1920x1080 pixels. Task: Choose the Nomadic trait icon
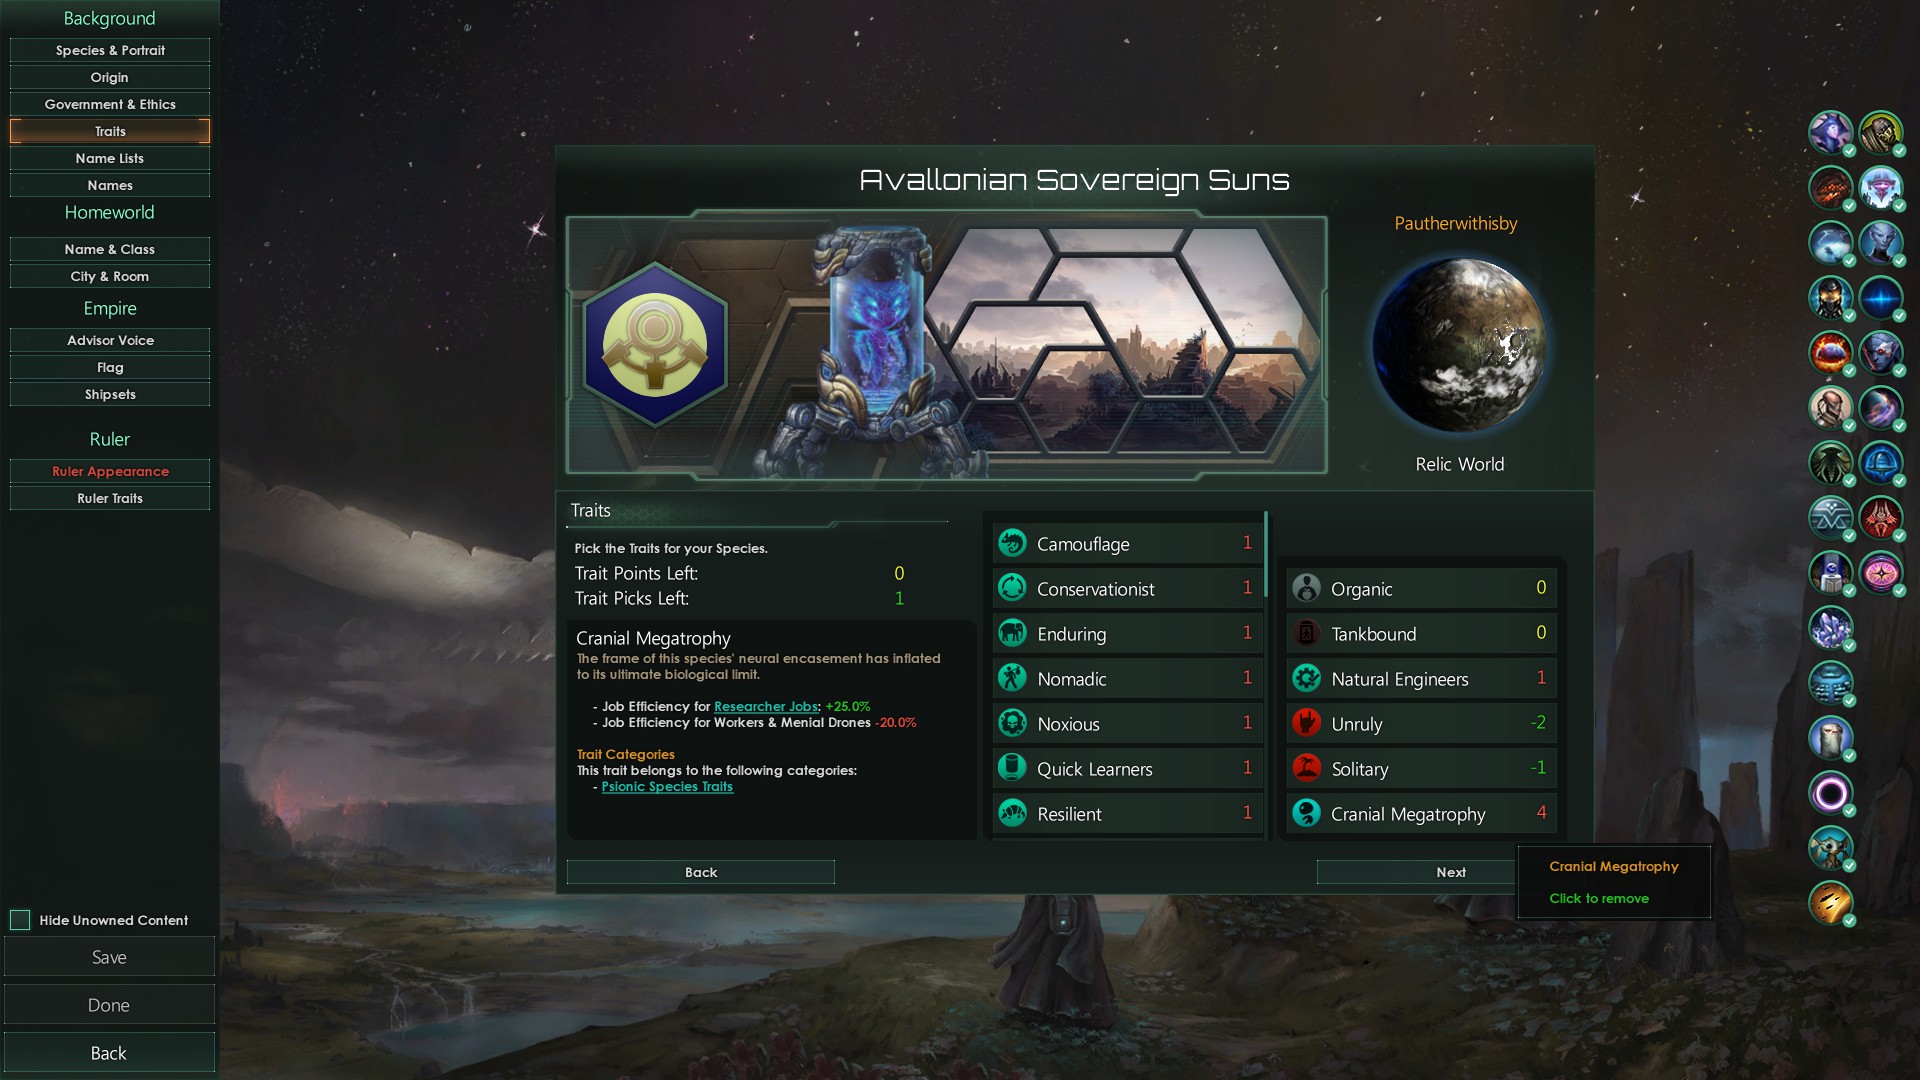tap(1012, 678)
